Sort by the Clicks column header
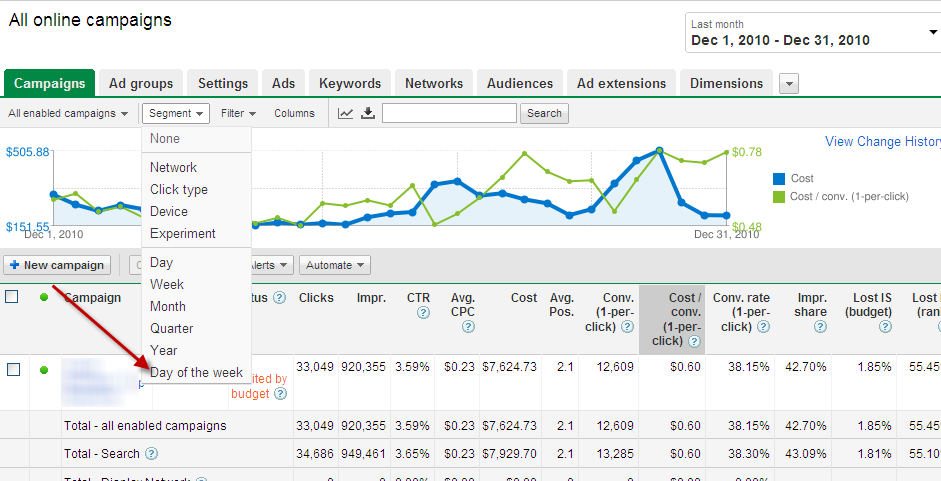941x481 pixels. pos(316,298)
